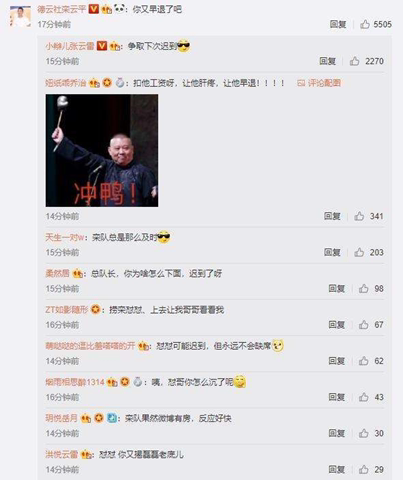The width and height of the screenshot is (403, 480).
Task: Like the top comment with 5505 likes
Action: click(x=365, y=24)
